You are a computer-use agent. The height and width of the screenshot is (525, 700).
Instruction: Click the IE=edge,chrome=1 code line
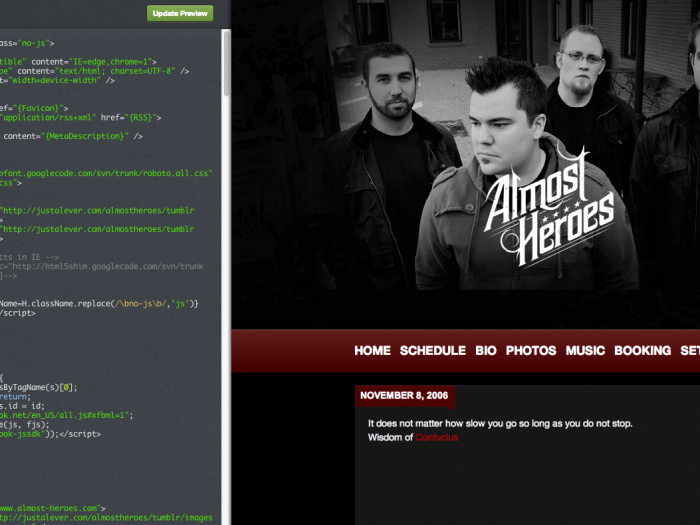[x=79, y=62]
